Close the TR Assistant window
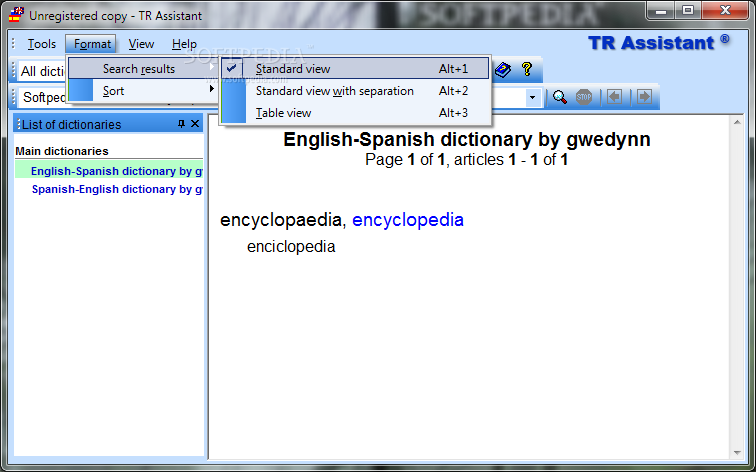The width and height of the screenshot is (756, 472). [x=725, y=11]
